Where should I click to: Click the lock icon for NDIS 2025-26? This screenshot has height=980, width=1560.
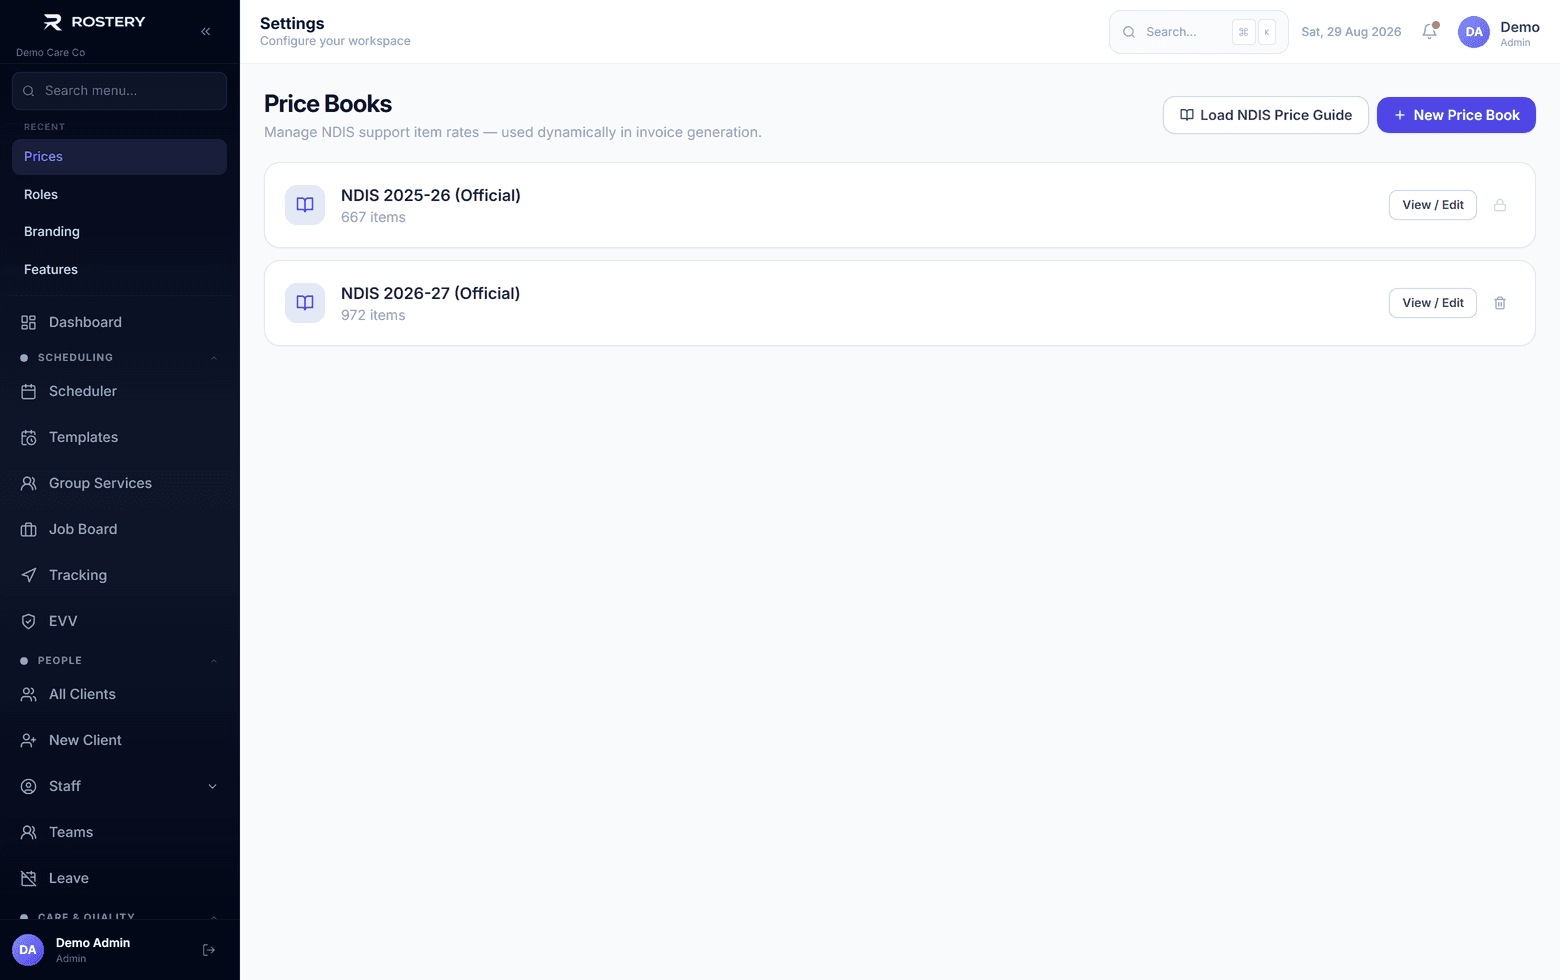click(x=1500, y=205)
